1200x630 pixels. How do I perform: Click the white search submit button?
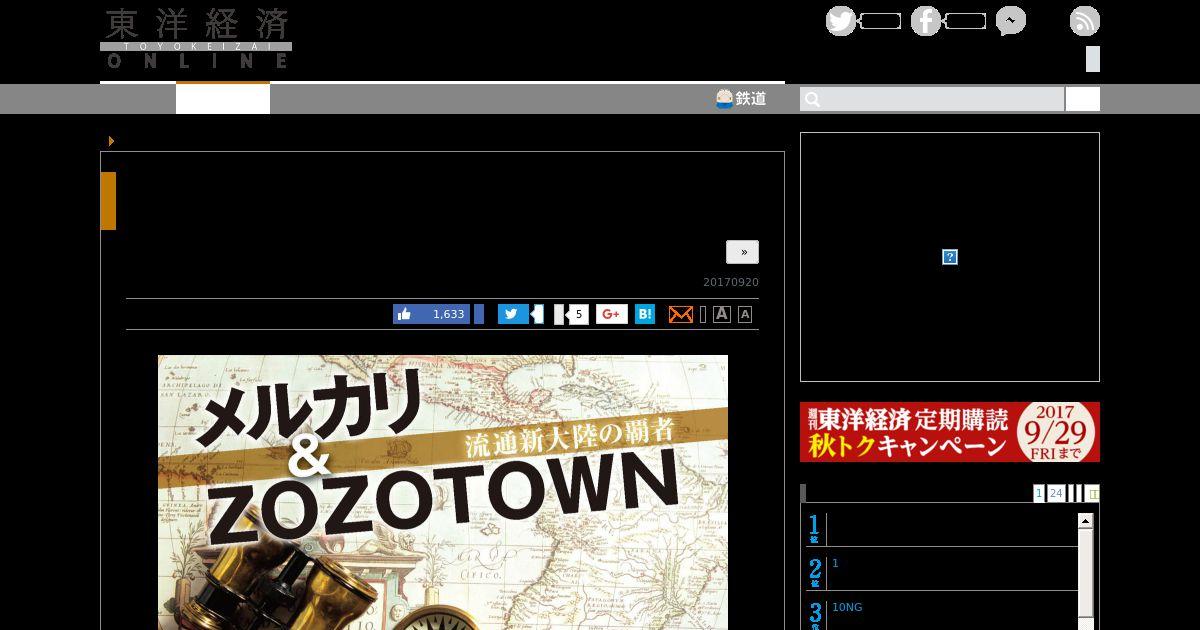1082,99
